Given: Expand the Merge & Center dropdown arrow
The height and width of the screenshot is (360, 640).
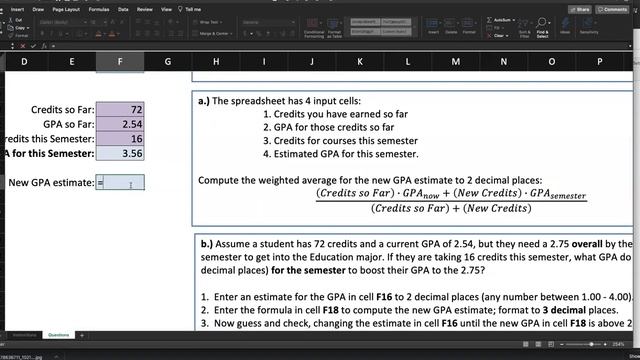Looking at the screenshot, I should click(231, 34).
